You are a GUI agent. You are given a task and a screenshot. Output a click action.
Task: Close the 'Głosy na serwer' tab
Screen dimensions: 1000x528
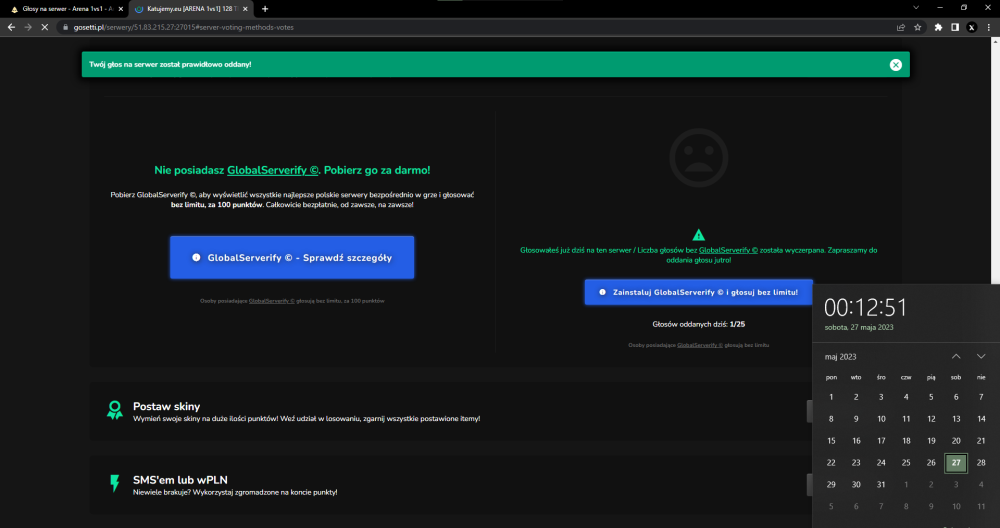tap(121, 9)
